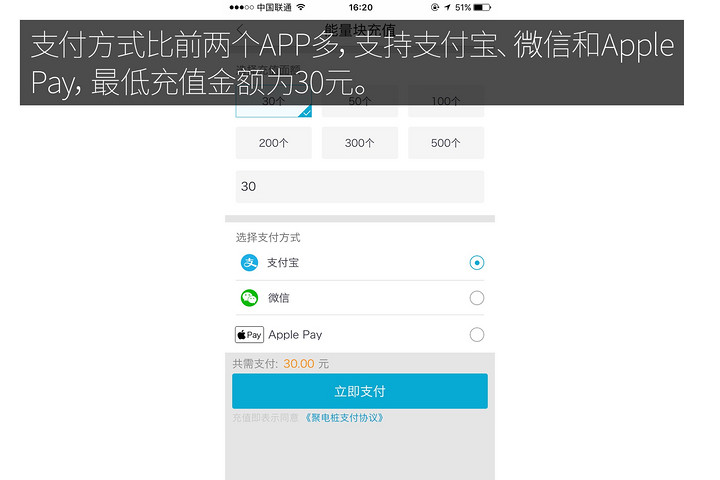Viewport: 720px width, 480px height.
Task: Click the rotation lock icon in status bar
Action: pyautogui.click(x=435, y=7)
